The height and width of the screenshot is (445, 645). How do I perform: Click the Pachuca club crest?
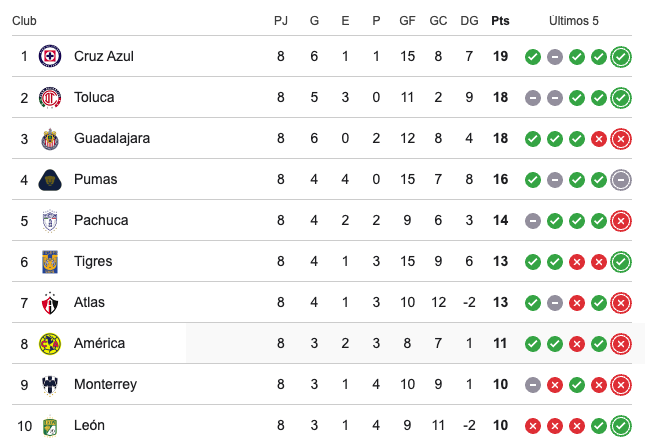coord(49,220)
